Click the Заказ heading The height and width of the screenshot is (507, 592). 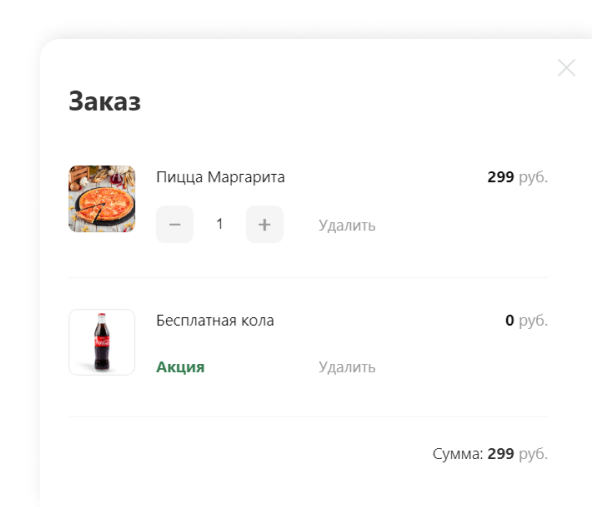pyautogui.click(x=105, y=101)
